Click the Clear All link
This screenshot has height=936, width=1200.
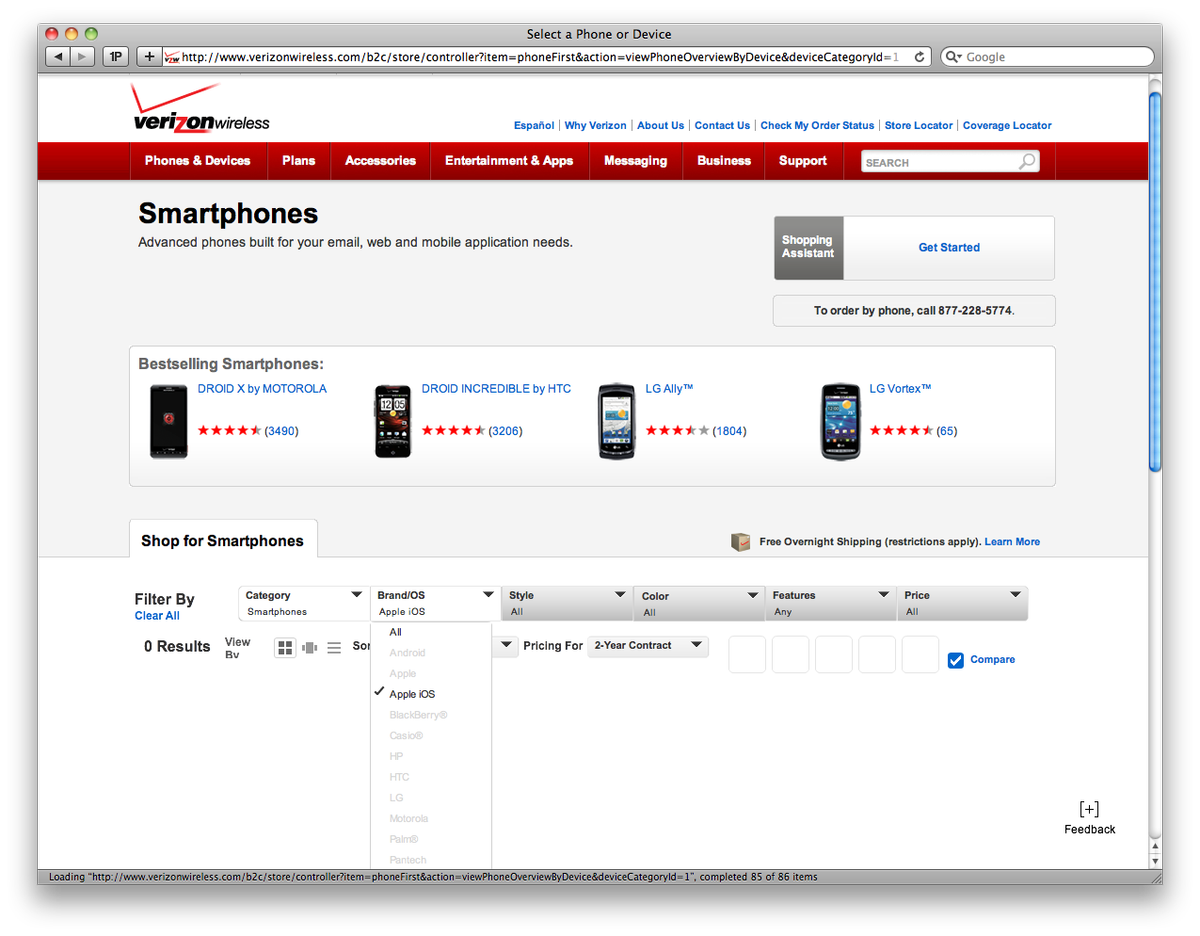tap(156, 615)
